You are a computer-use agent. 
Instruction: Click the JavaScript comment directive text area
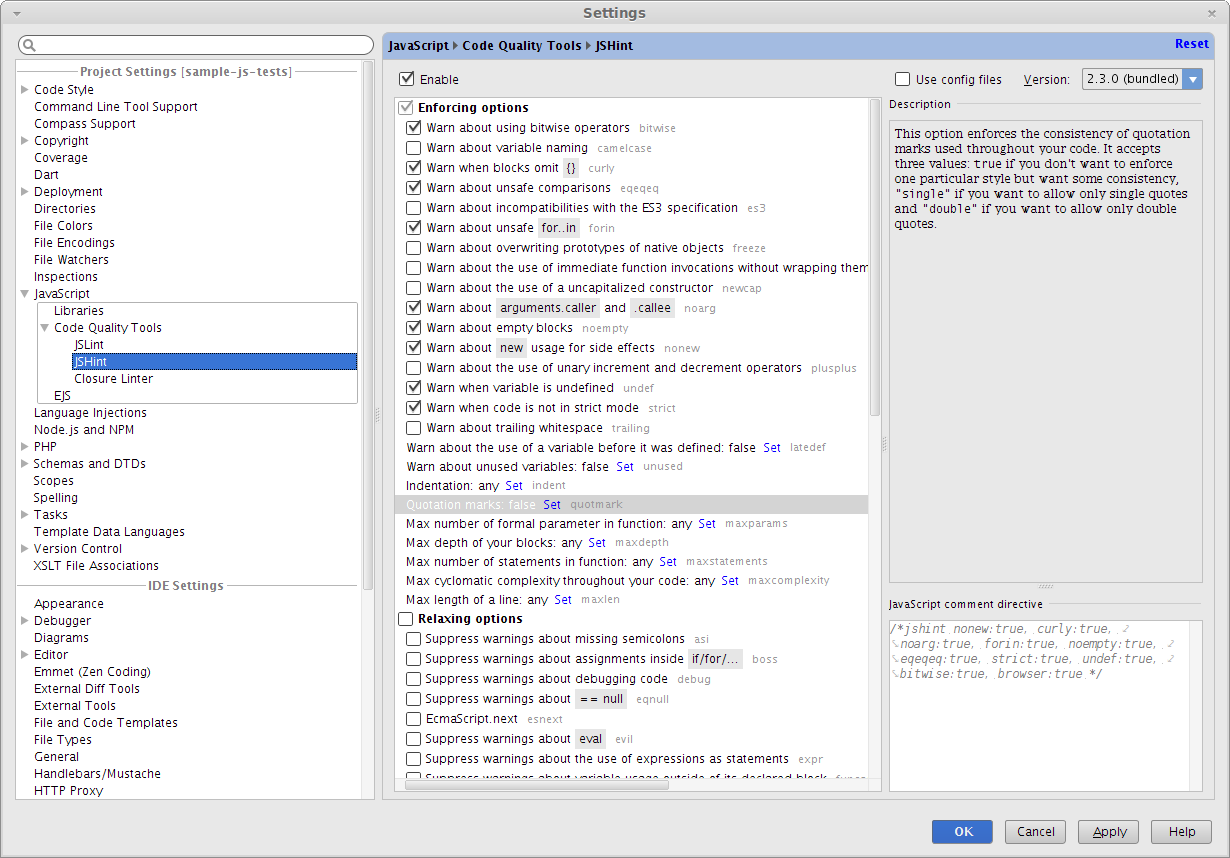[1039, 706]
